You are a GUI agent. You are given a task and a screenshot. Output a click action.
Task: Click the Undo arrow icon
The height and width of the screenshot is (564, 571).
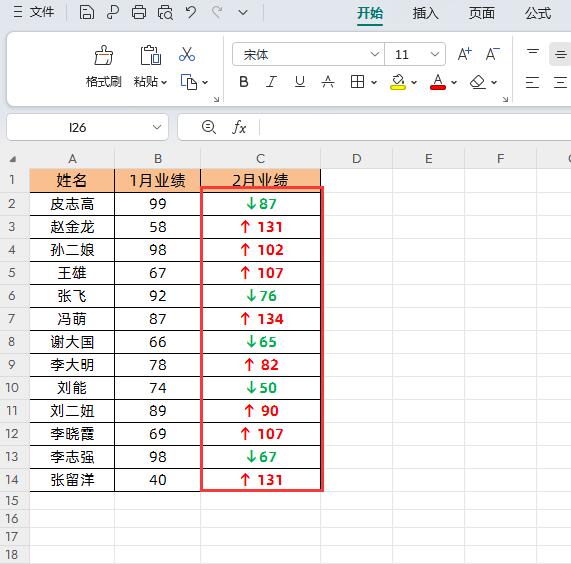(191, 12)
